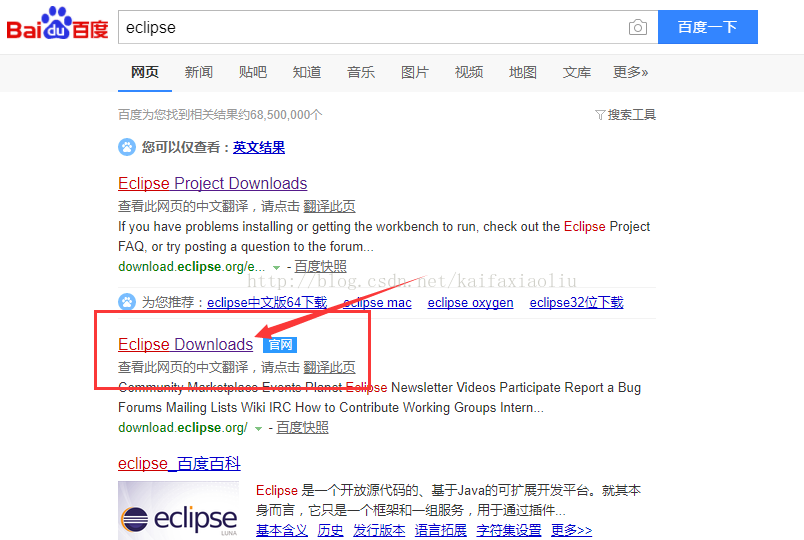Image resolution: width=804 pixels, height=540 pixels.
Task: Switch to the 音乐 tab
Action: tap(360, 72)
